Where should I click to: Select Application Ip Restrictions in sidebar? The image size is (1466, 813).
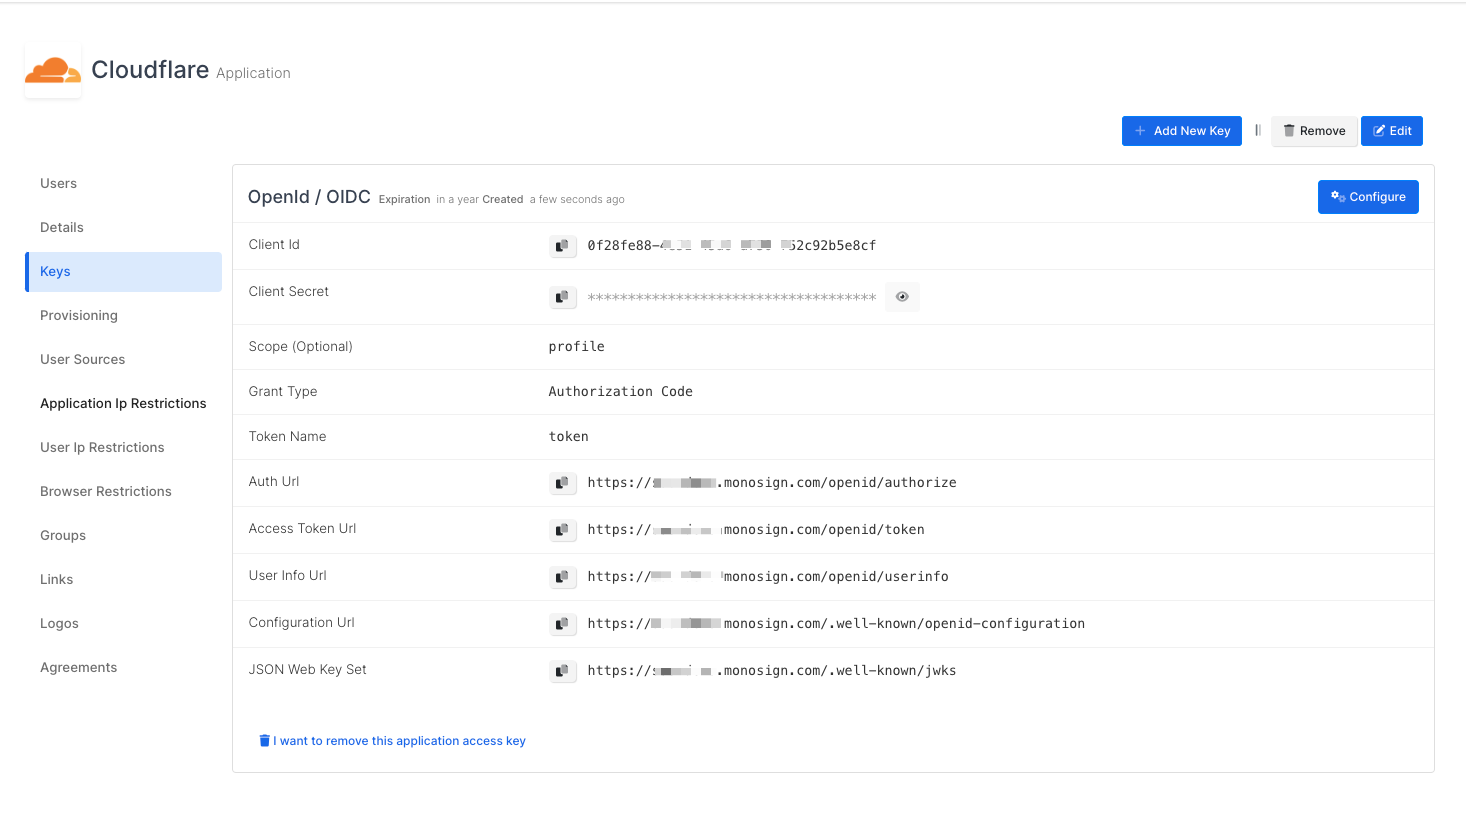click(123, 404)
